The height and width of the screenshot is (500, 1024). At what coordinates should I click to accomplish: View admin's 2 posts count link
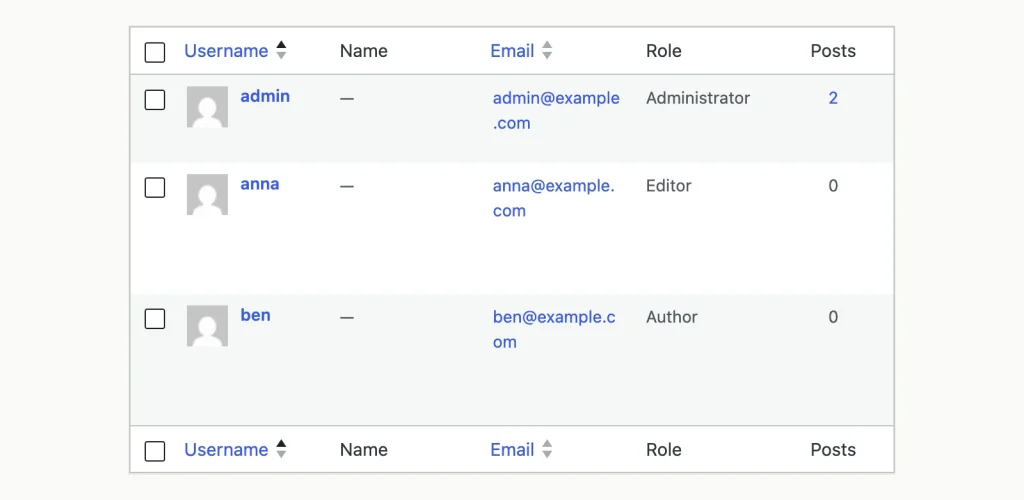[833, 98]
